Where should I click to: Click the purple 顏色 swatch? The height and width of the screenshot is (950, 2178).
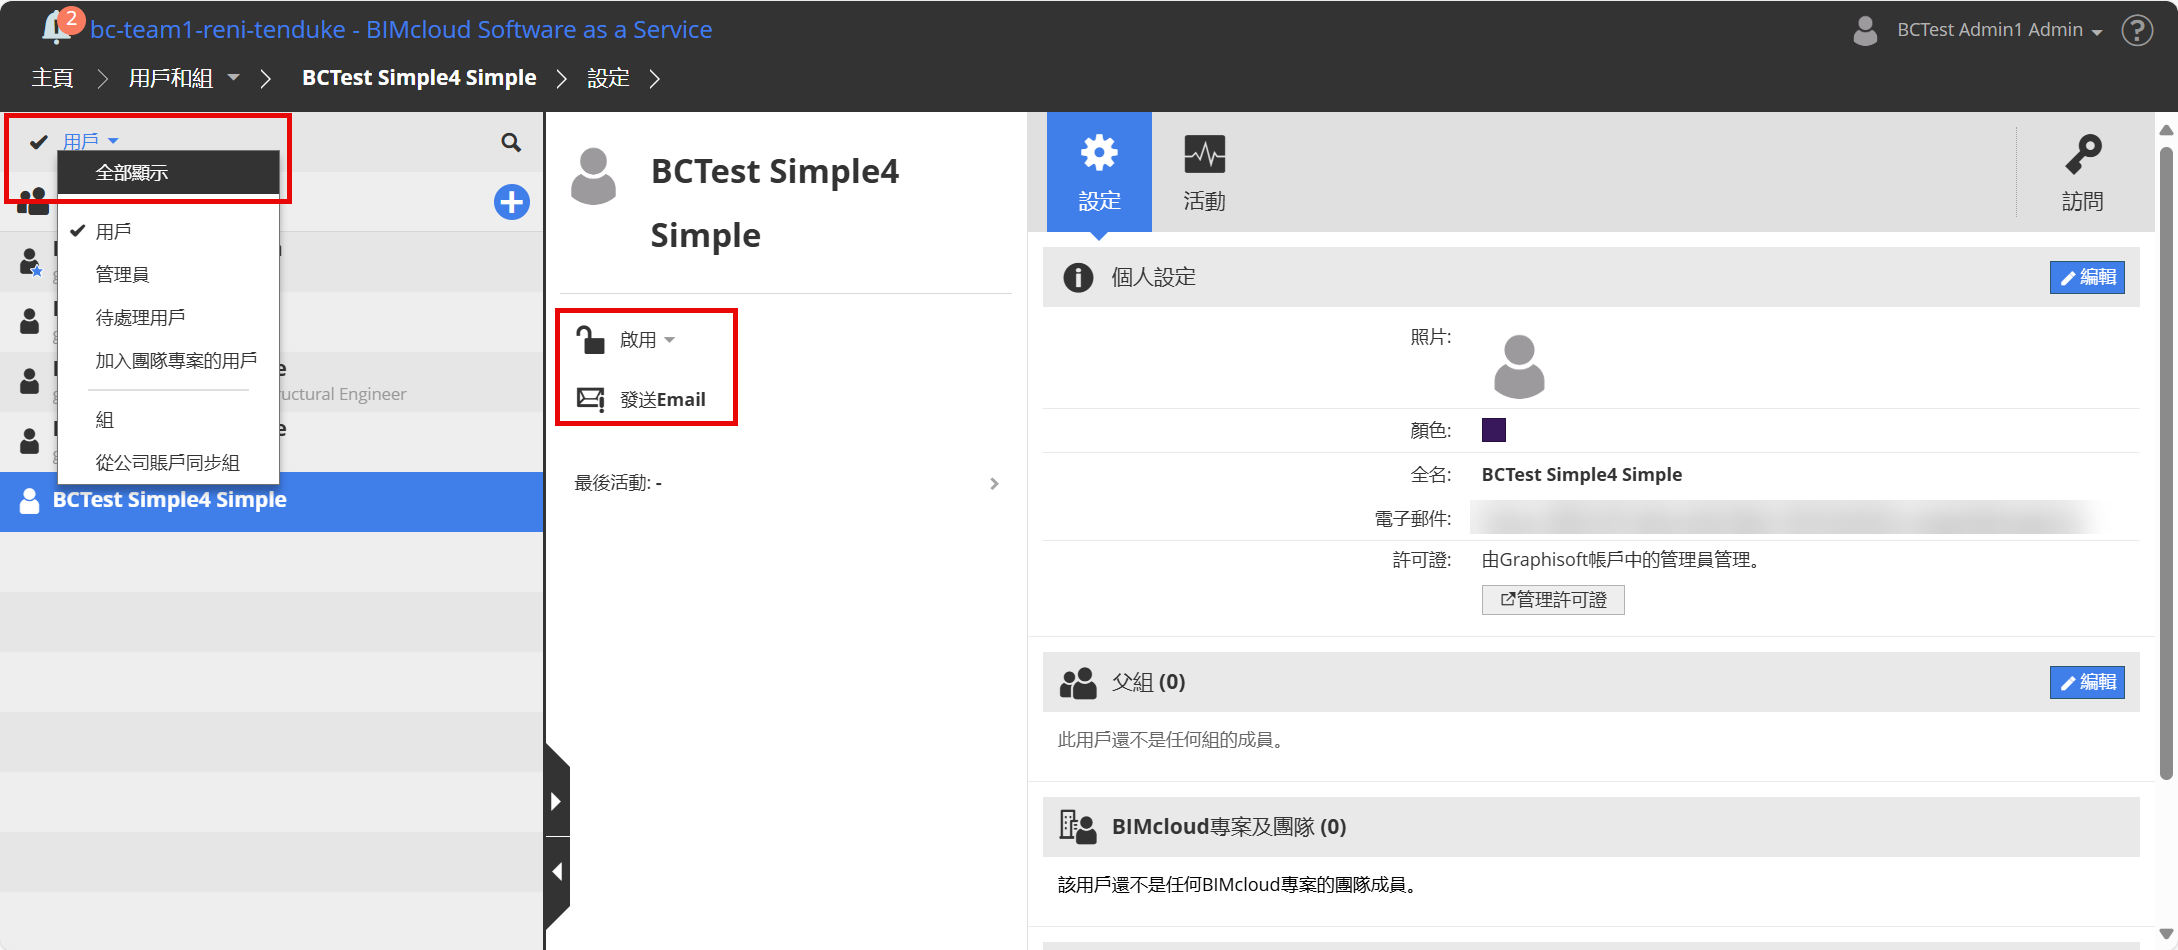pos(1494,430)
